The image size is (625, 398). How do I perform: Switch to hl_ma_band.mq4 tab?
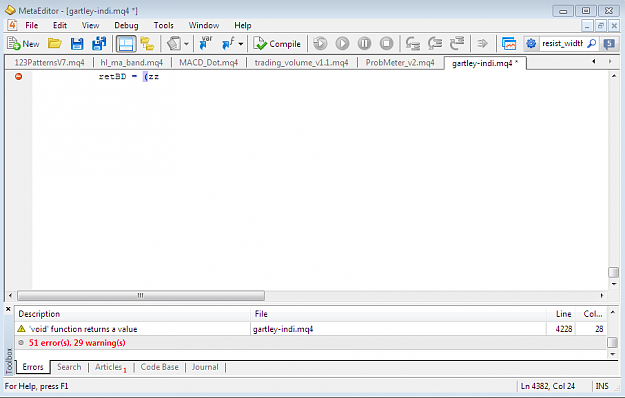coord(132,63)
